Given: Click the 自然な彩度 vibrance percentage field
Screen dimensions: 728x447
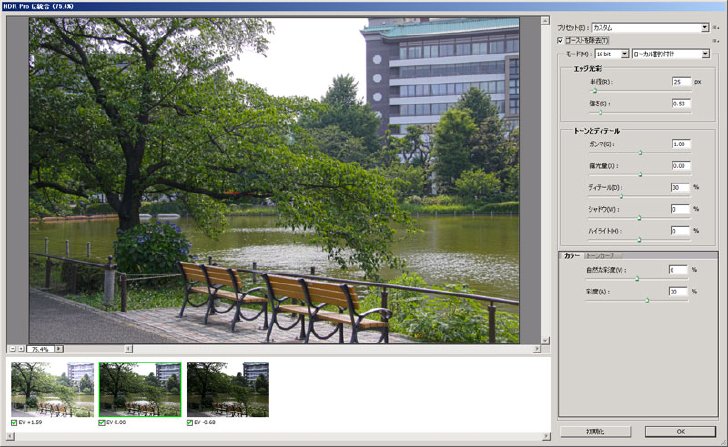Looking at the screenshot, I should click(x=678, y=270).
